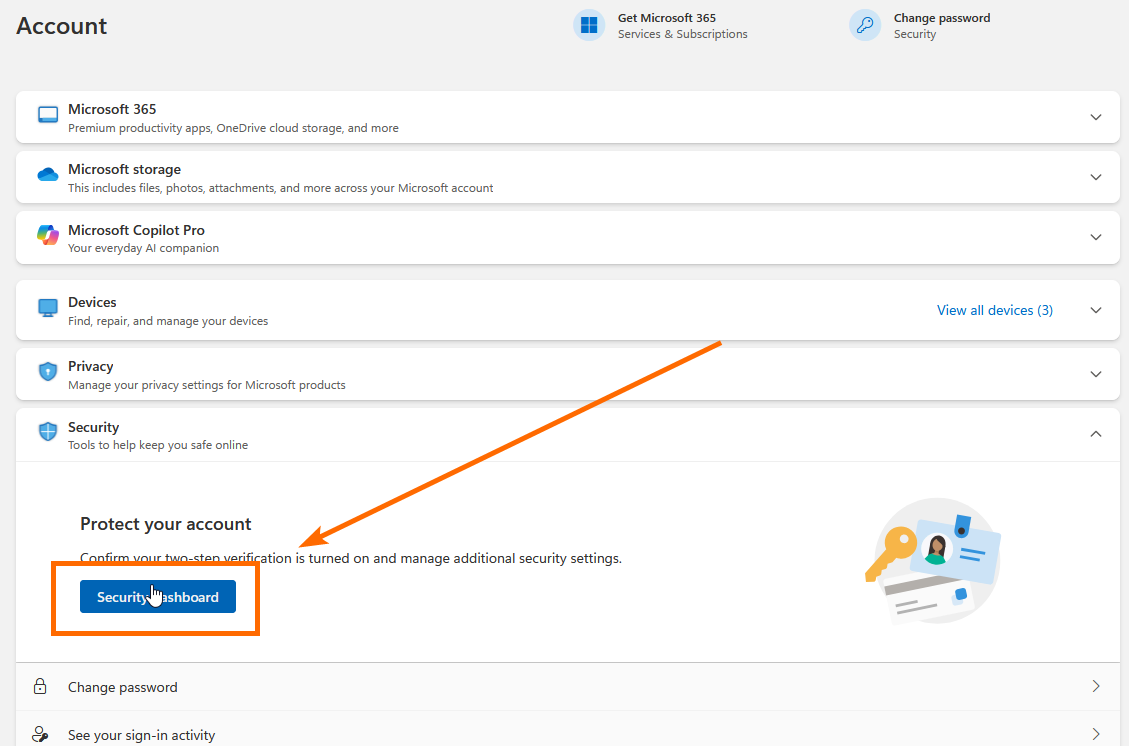Viewport: 1129px width, 746px height.
Task: Click the Microsoft storage cloud icon
Action: (x=48, y=175)
